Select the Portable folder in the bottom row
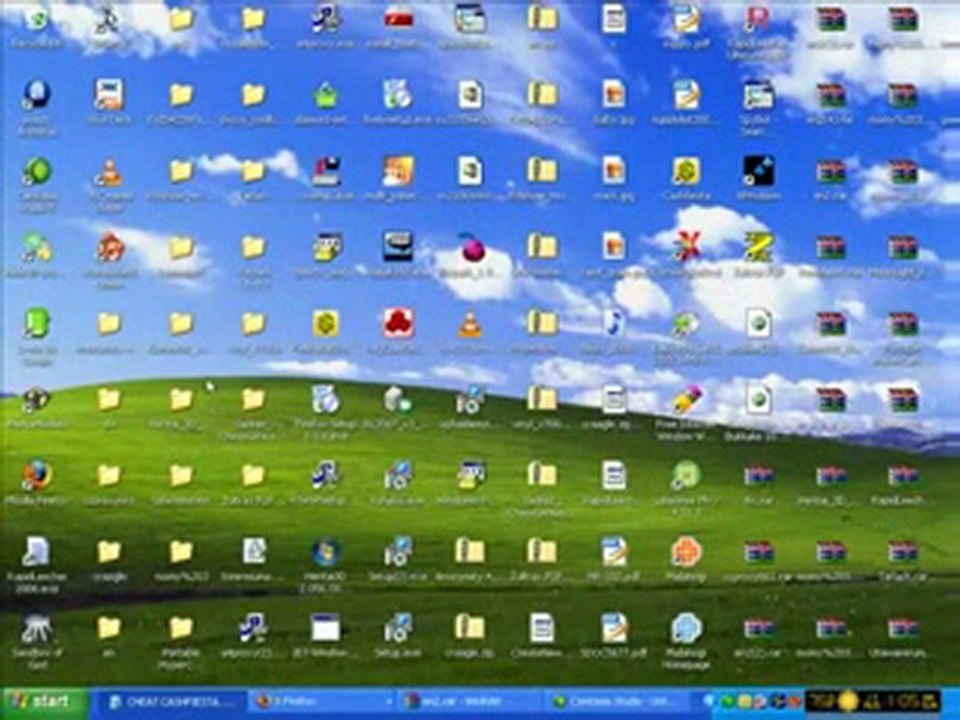The height and width of the screenshot is (720, 960). 181,628
